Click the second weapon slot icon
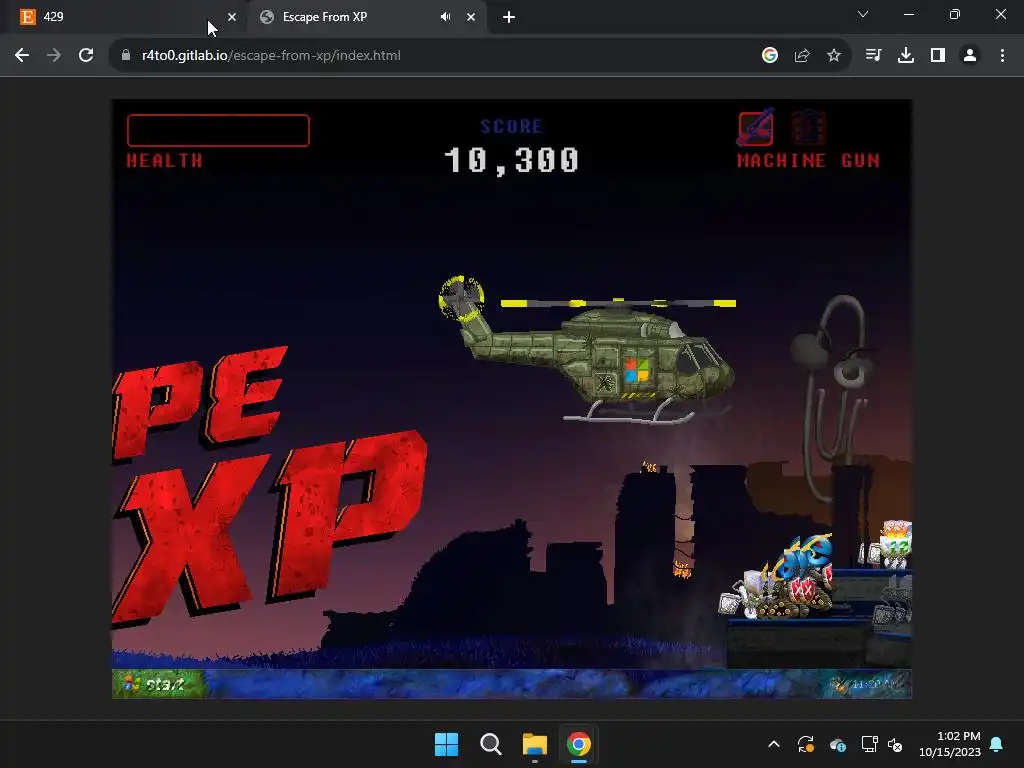The image size is (1024, 768). tap(808, 127)
